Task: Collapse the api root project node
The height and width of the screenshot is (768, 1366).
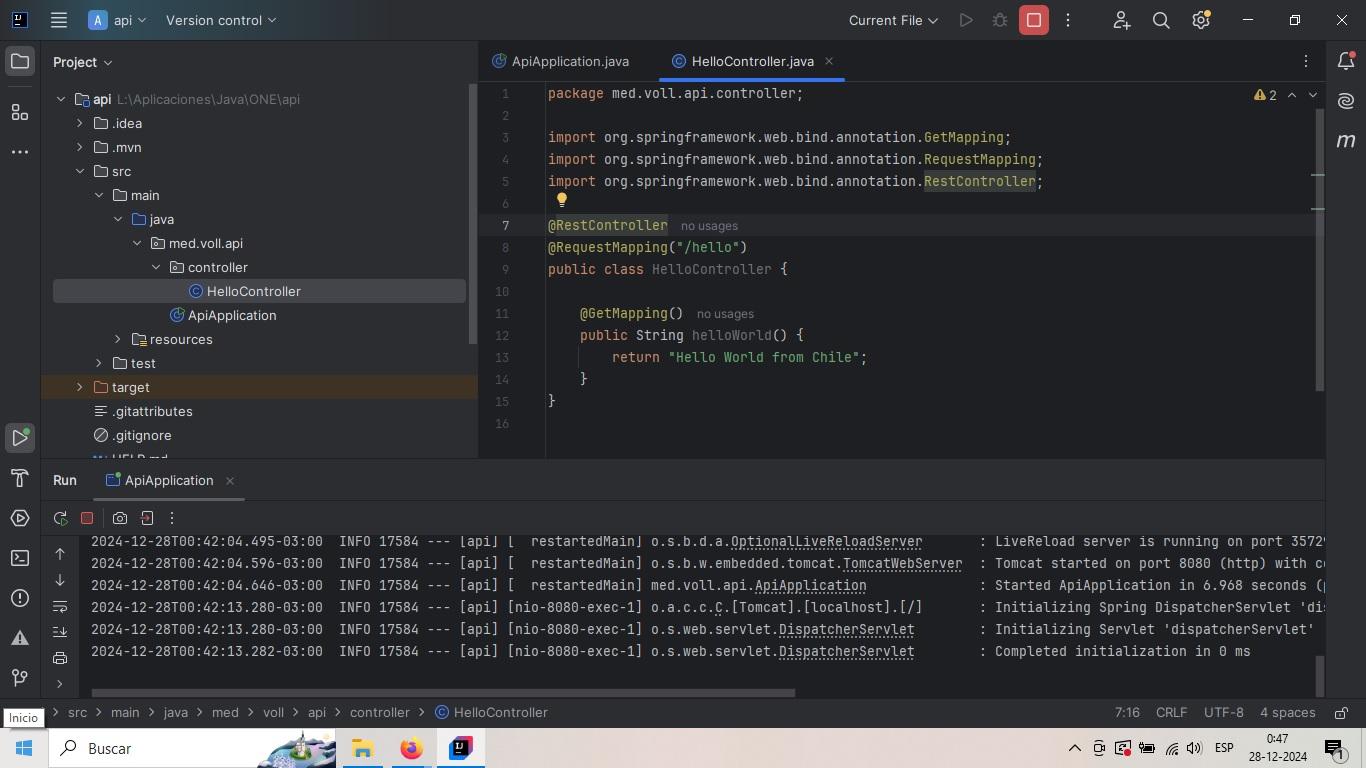Action: tap(61, 99)
